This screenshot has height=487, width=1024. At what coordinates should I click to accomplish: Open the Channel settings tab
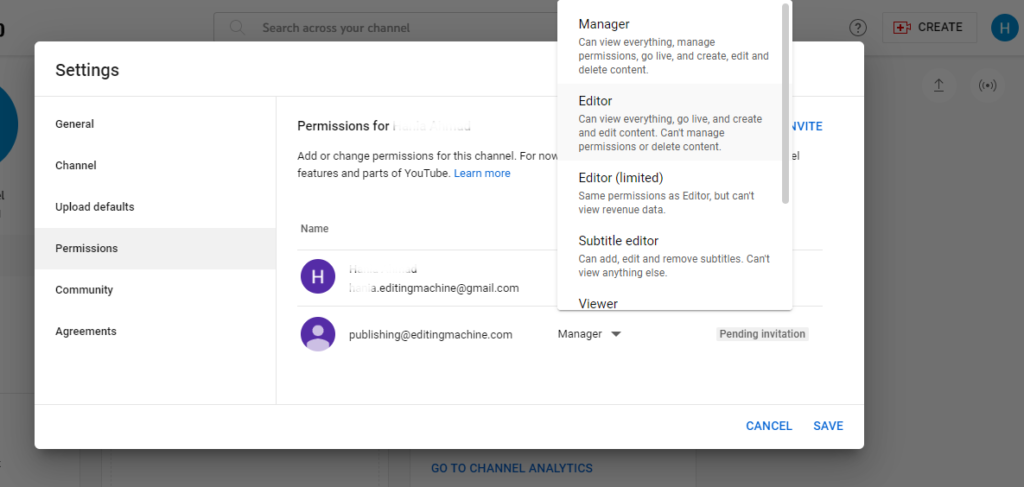(x=155, y=166)
